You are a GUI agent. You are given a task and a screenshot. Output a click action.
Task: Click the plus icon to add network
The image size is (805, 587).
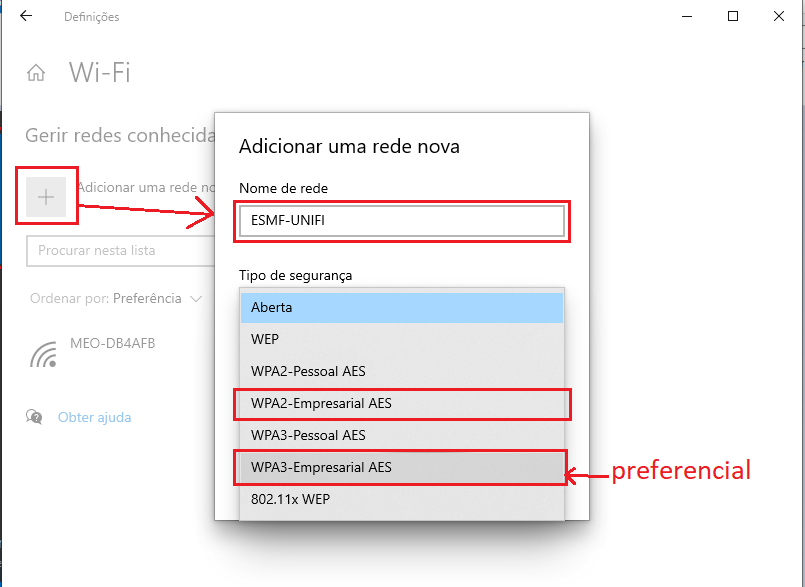(x=46, y=197)
